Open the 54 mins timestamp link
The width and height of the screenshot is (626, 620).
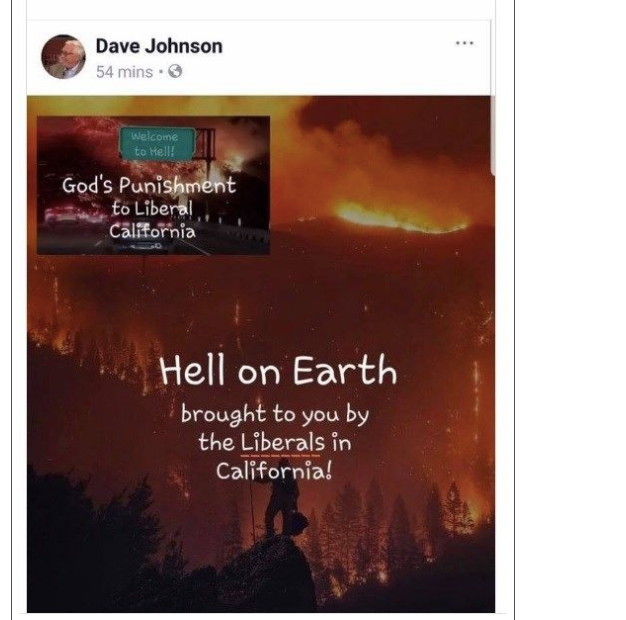point(124,72)
